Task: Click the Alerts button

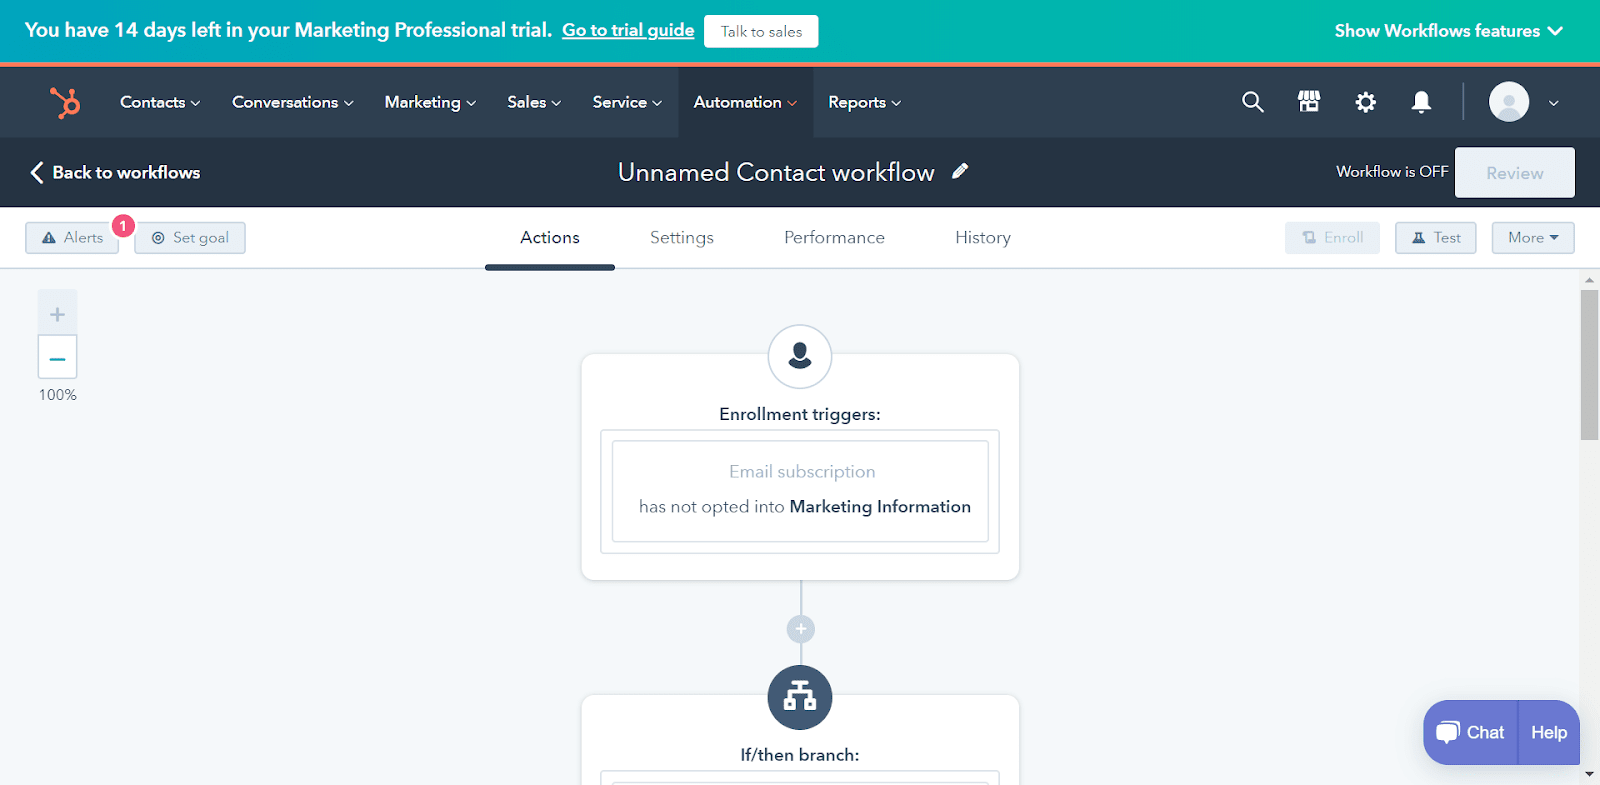Action: pyautogui.click(x=72, y=238)
